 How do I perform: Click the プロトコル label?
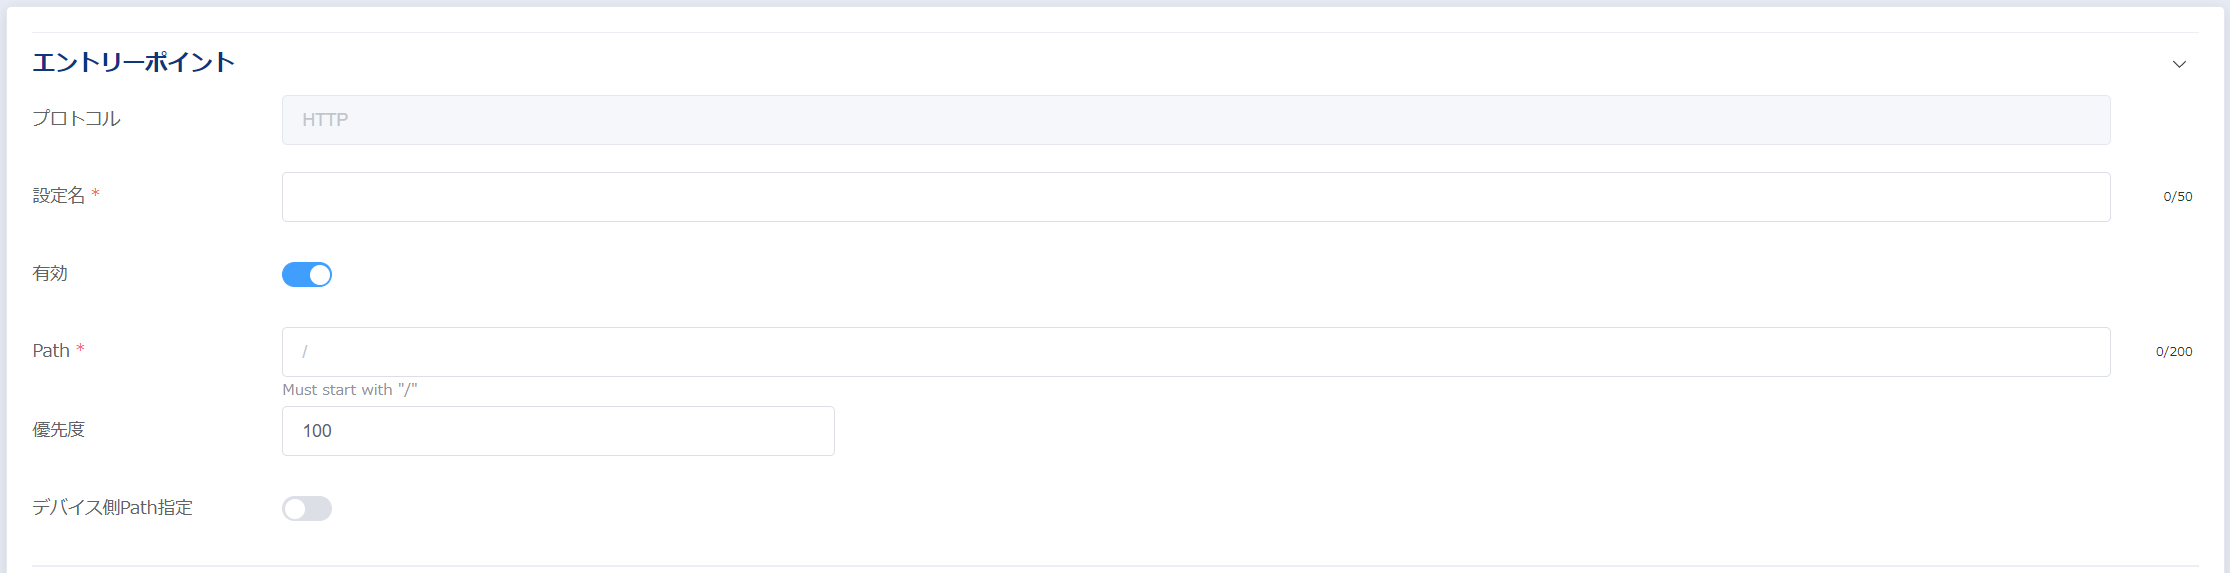pyautogui.click(x=76, y=119)
